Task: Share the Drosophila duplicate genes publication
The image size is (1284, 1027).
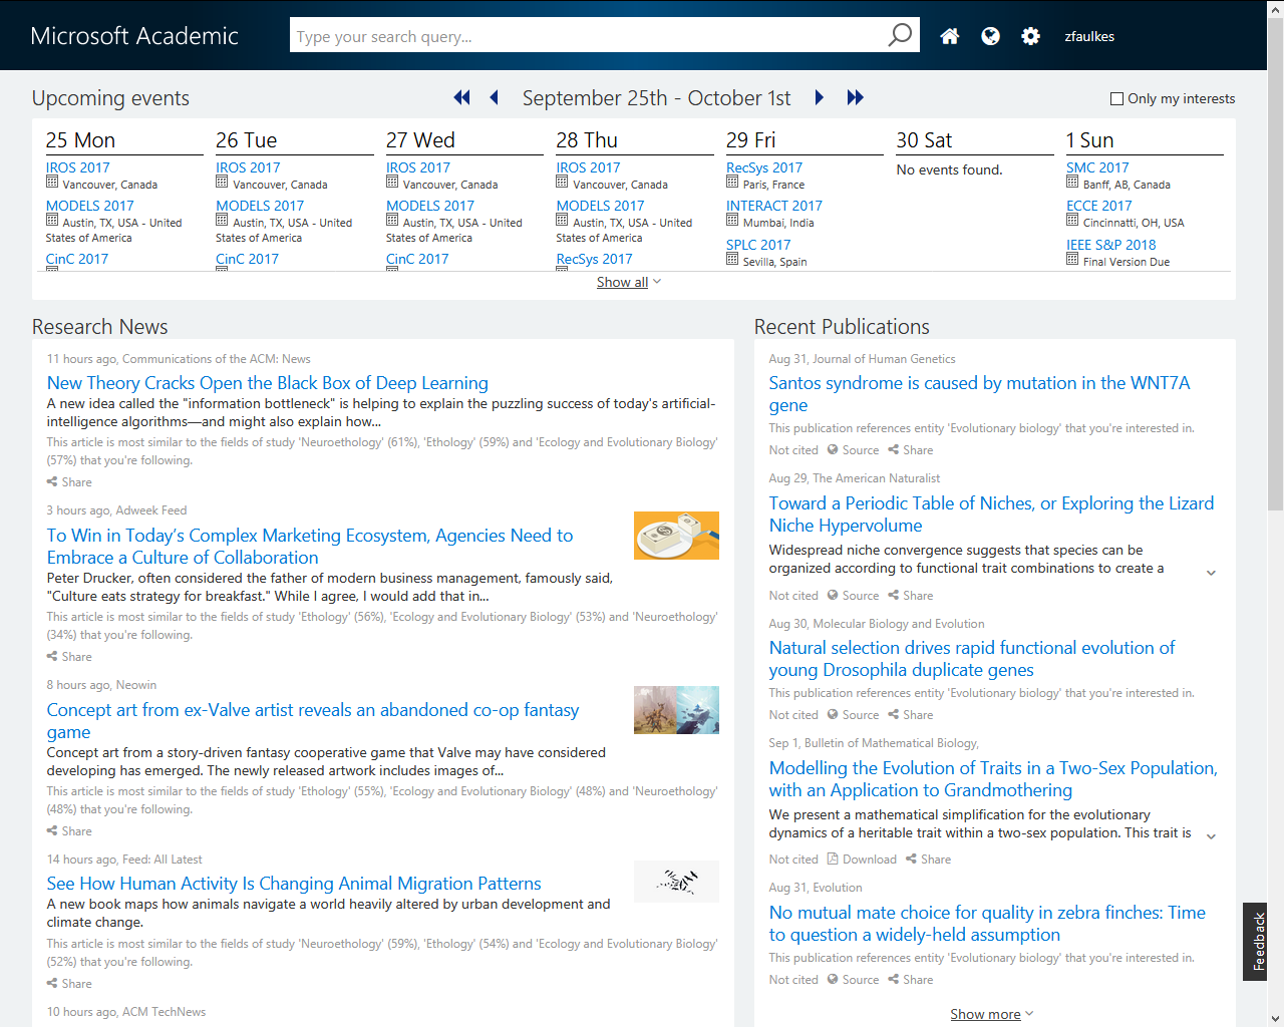Action: click(x=910, y=715)
